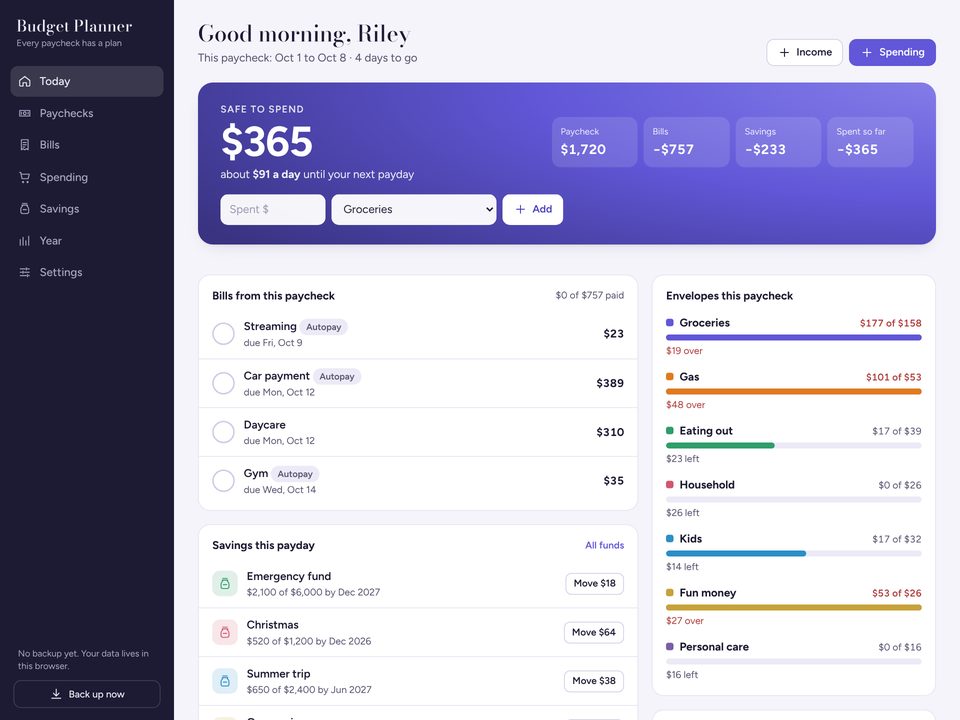Open Savings in the sidebar

(x=87, y=209)
